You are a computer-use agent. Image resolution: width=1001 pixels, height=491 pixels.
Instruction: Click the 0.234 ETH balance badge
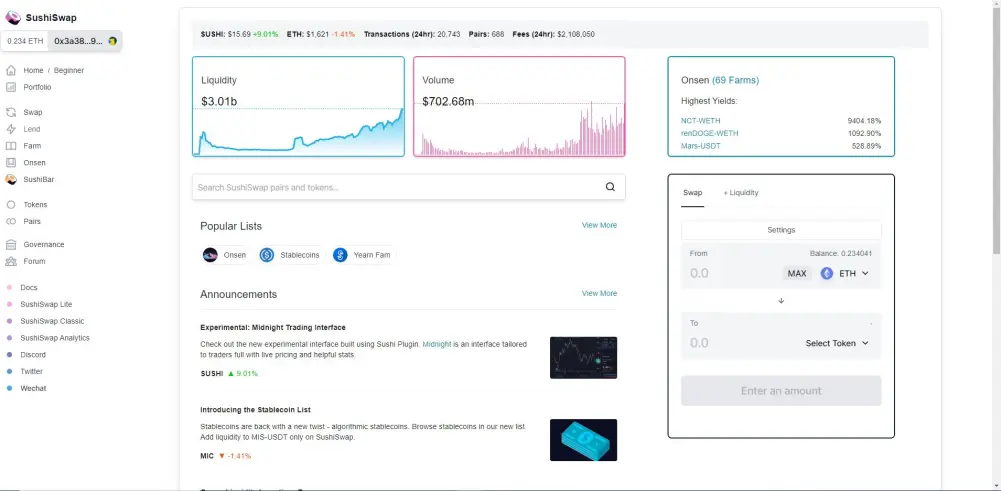click(x=26, y=41)
